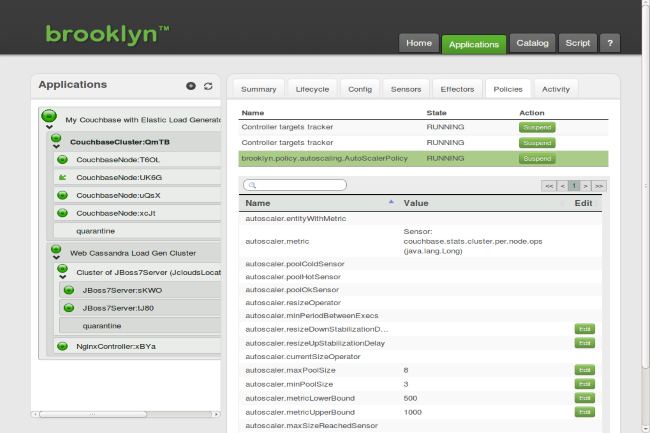Click the refresh applications icon

[208, 86]
